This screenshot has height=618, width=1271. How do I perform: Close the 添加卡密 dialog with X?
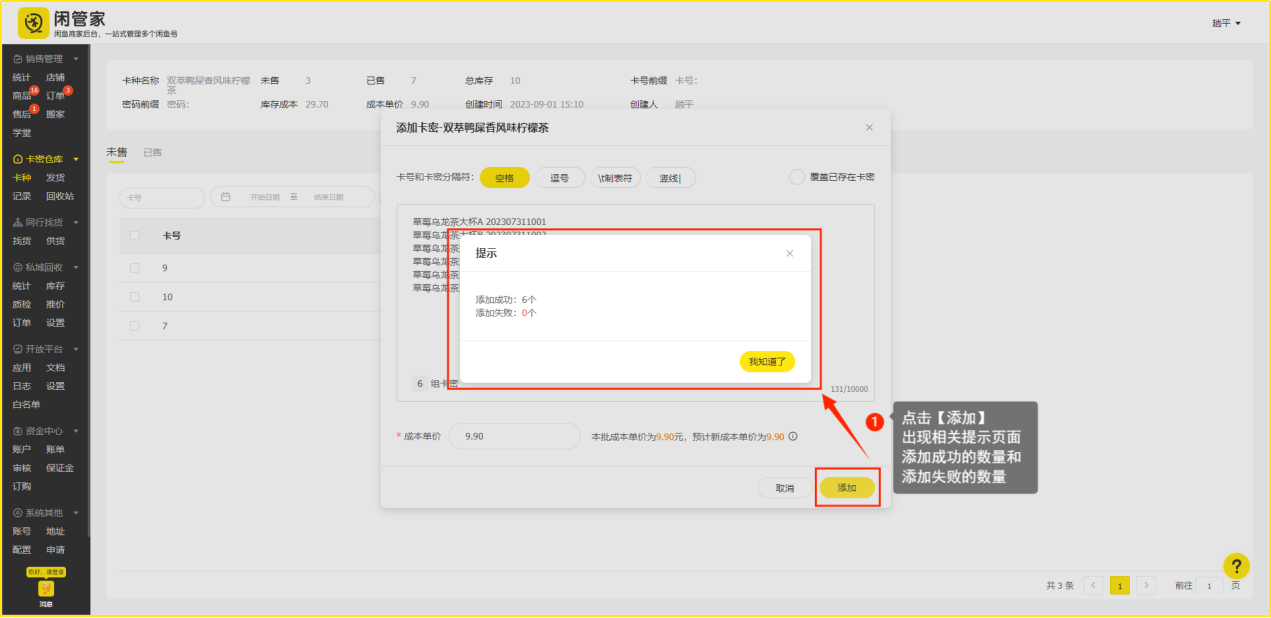pos(869,127)
